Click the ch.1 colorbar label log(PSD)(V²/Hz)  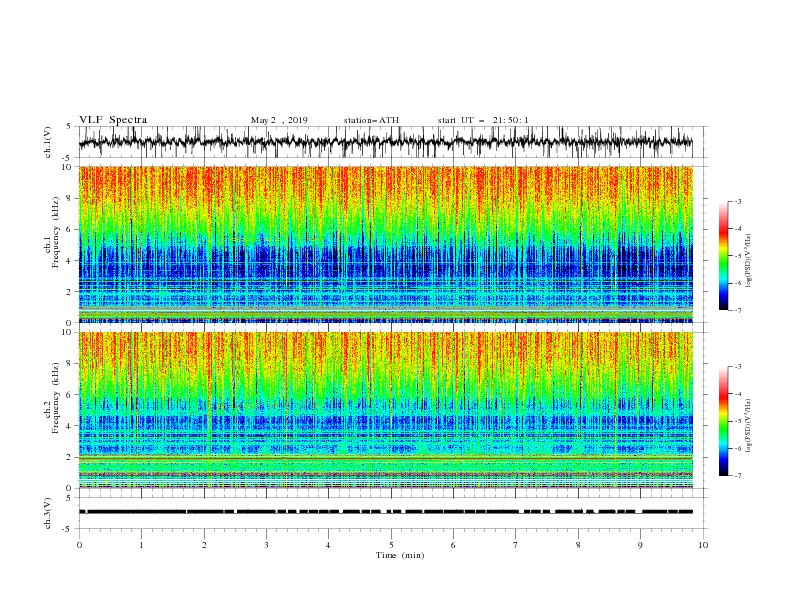748,261
